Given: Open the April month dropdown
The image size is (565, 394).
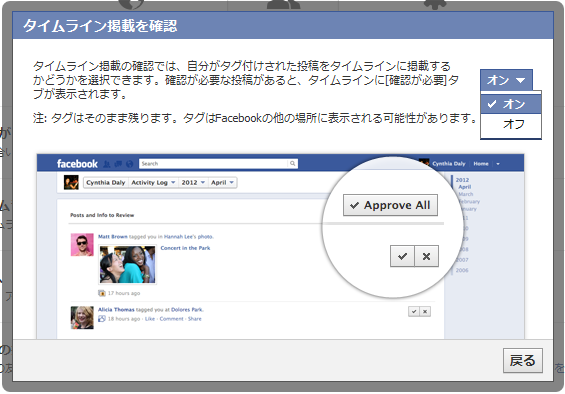Looking at the screenshot, I should pos(222,182).
